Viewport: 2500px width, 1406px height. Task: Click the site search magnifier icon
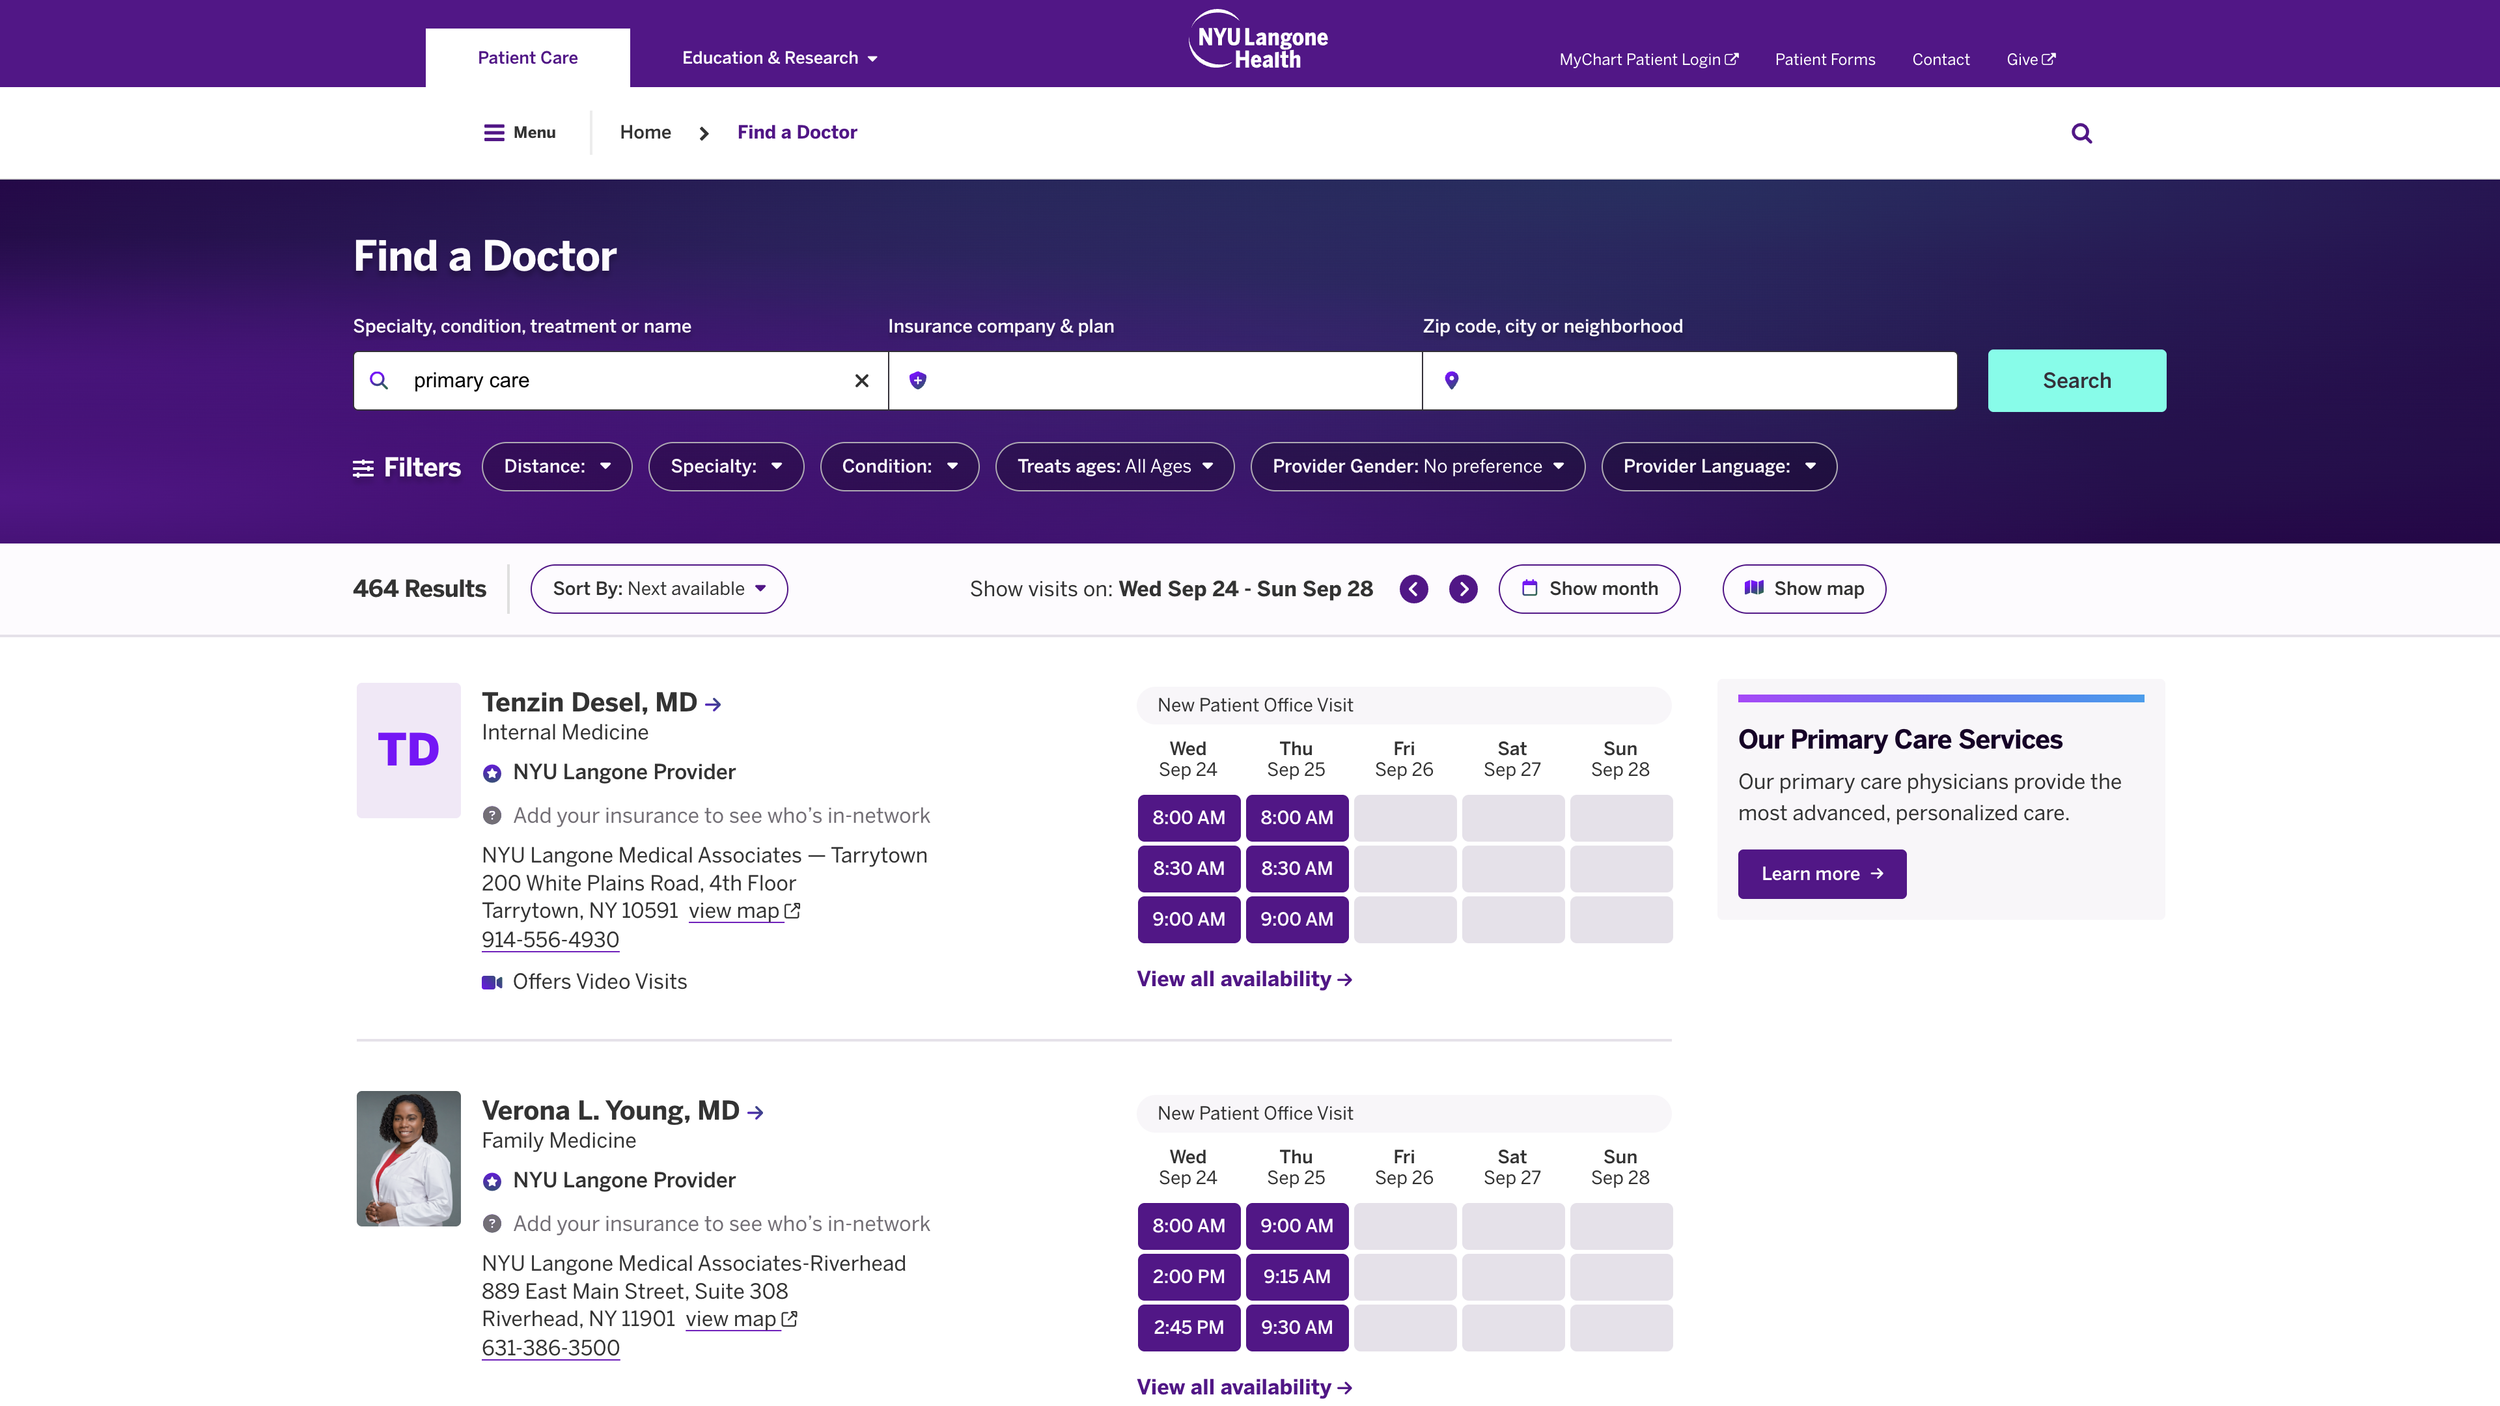(x=2081, y=133)
